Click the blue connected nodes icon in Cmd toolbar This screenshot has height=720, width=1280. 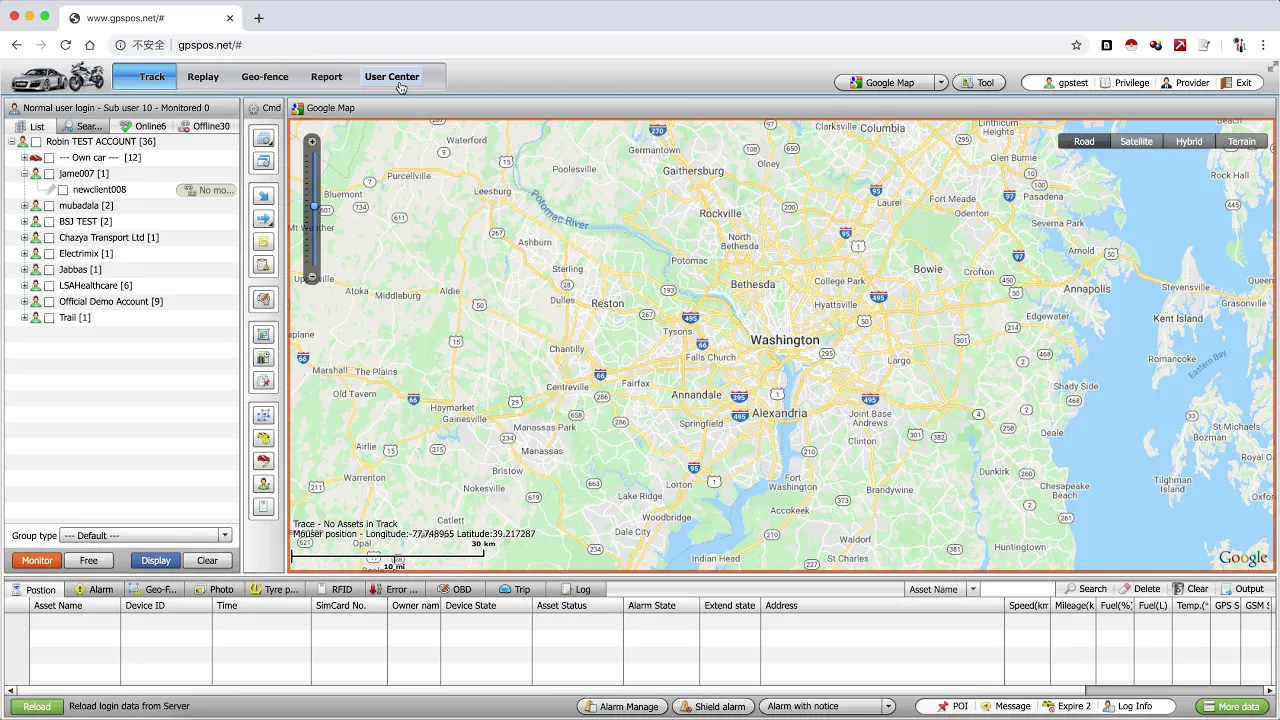pyautogui.click(x=264, y=415)
